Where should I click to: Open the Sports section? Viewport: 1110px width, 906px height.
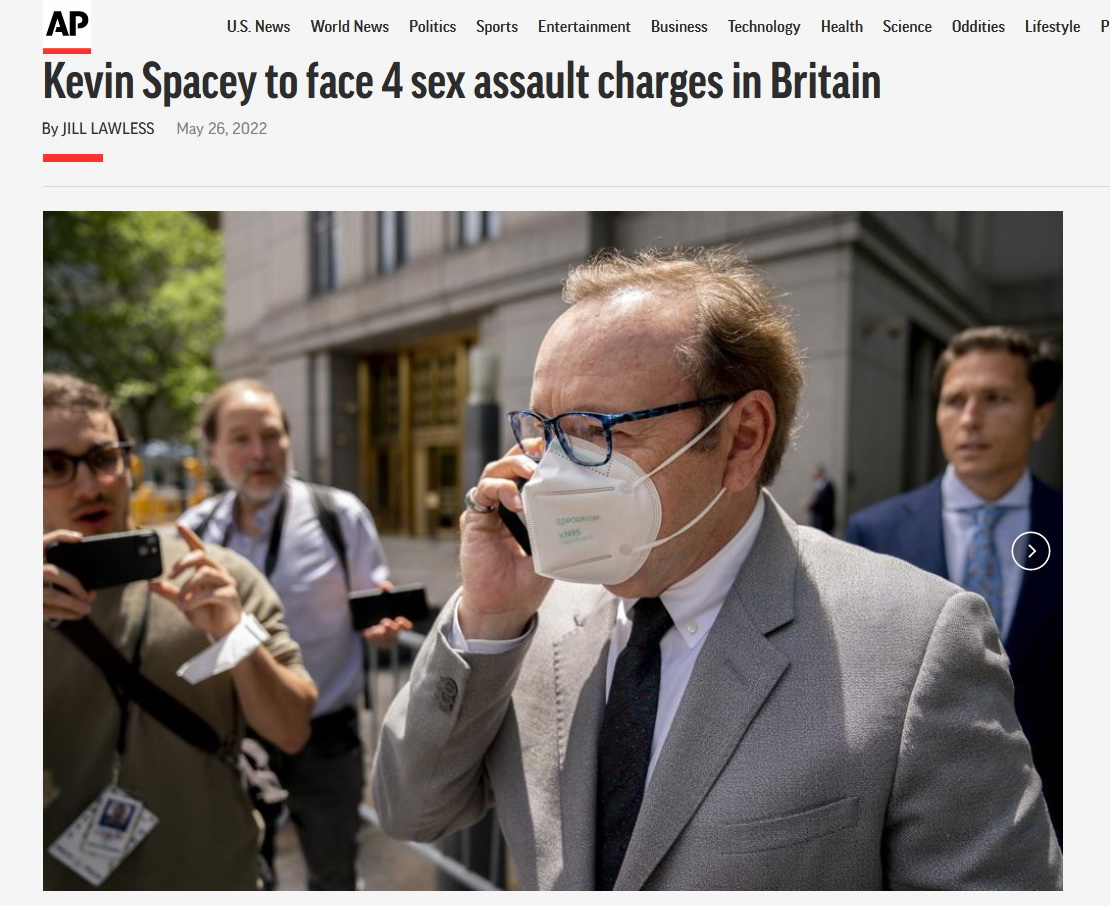coord(497,27)
